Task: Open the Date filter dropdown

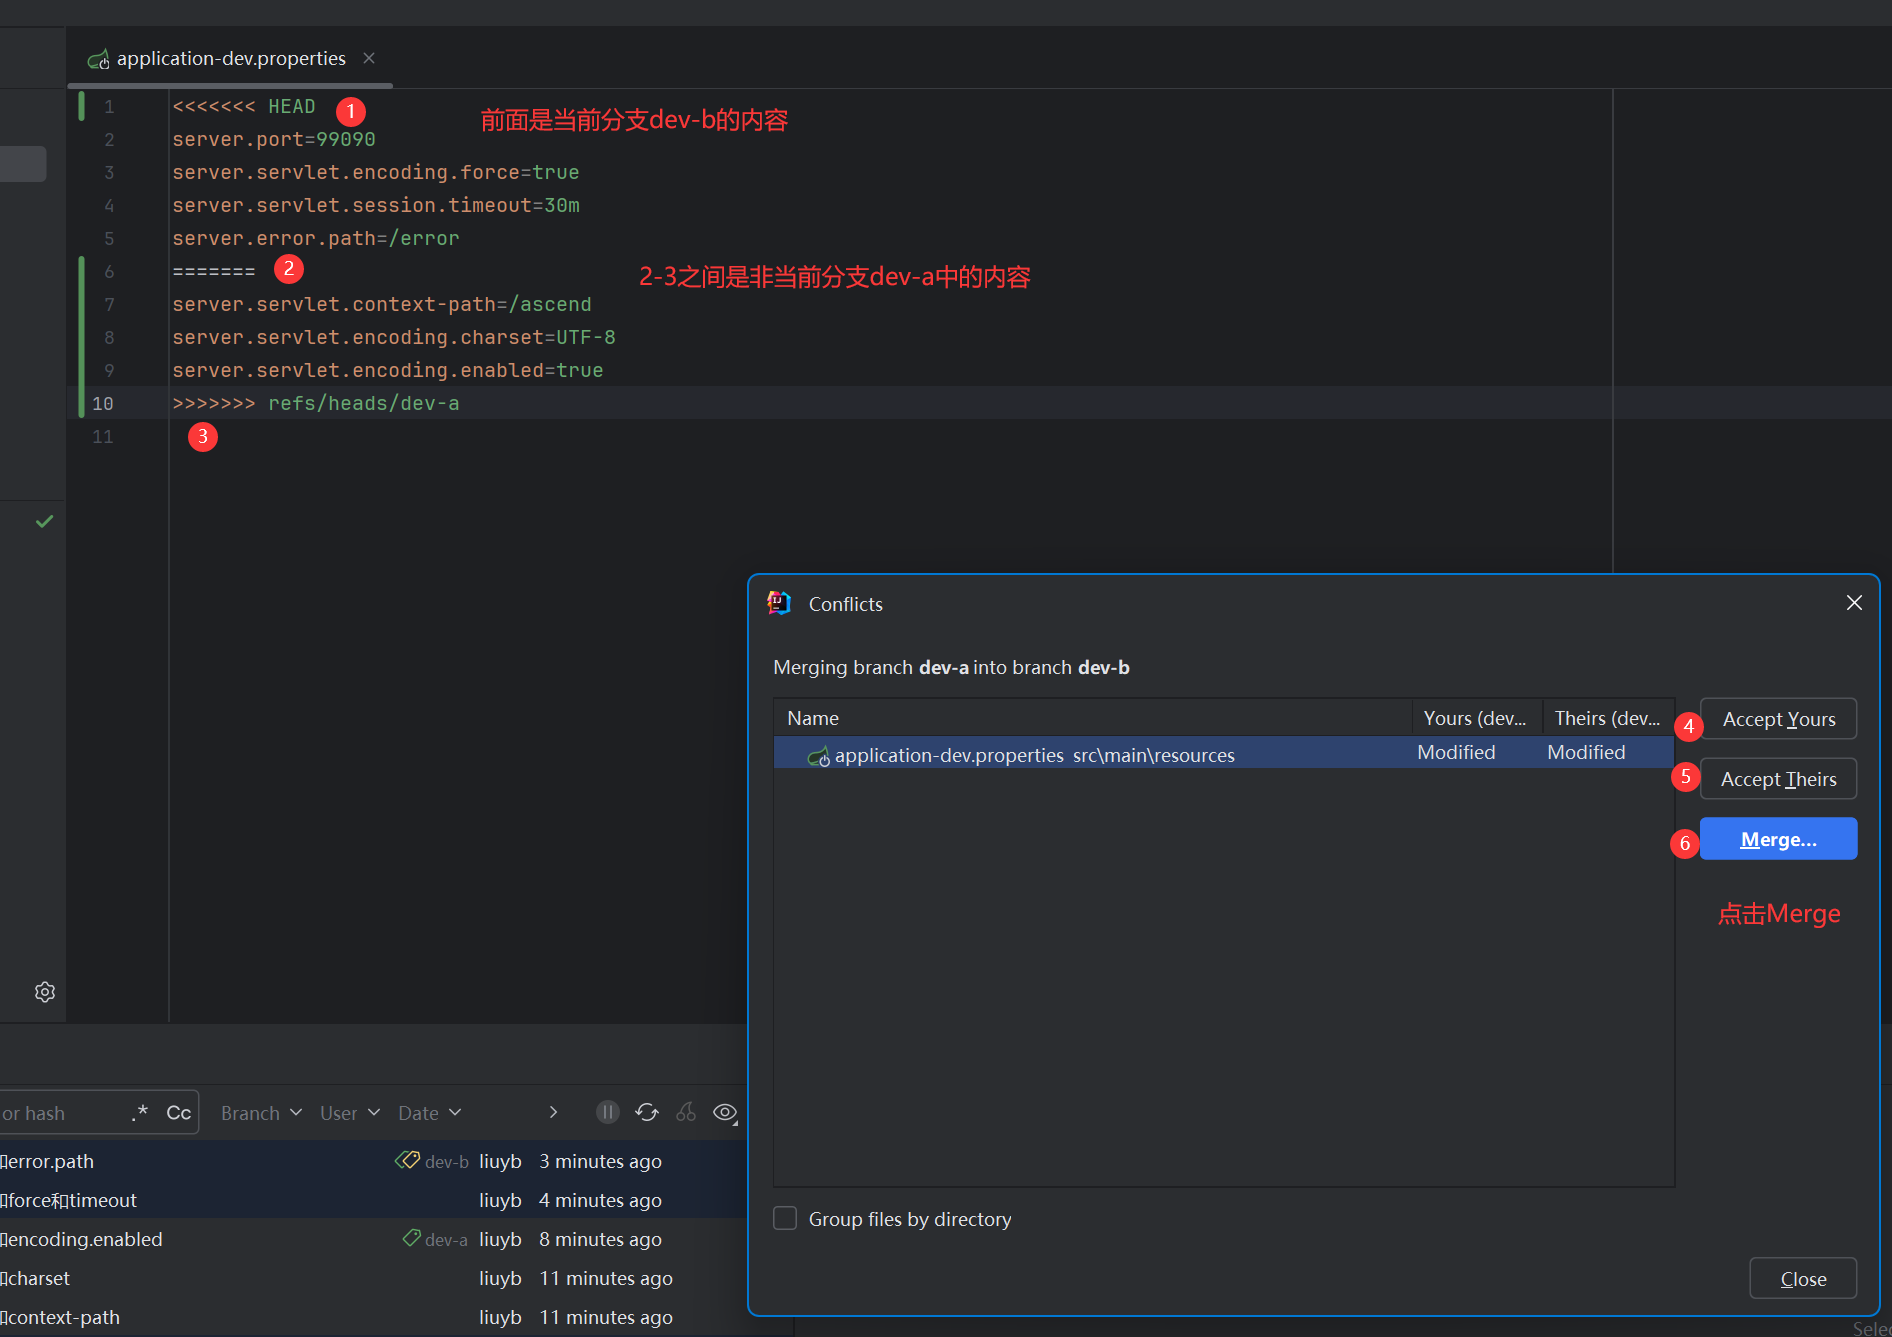Action: tap(429, 1113)
